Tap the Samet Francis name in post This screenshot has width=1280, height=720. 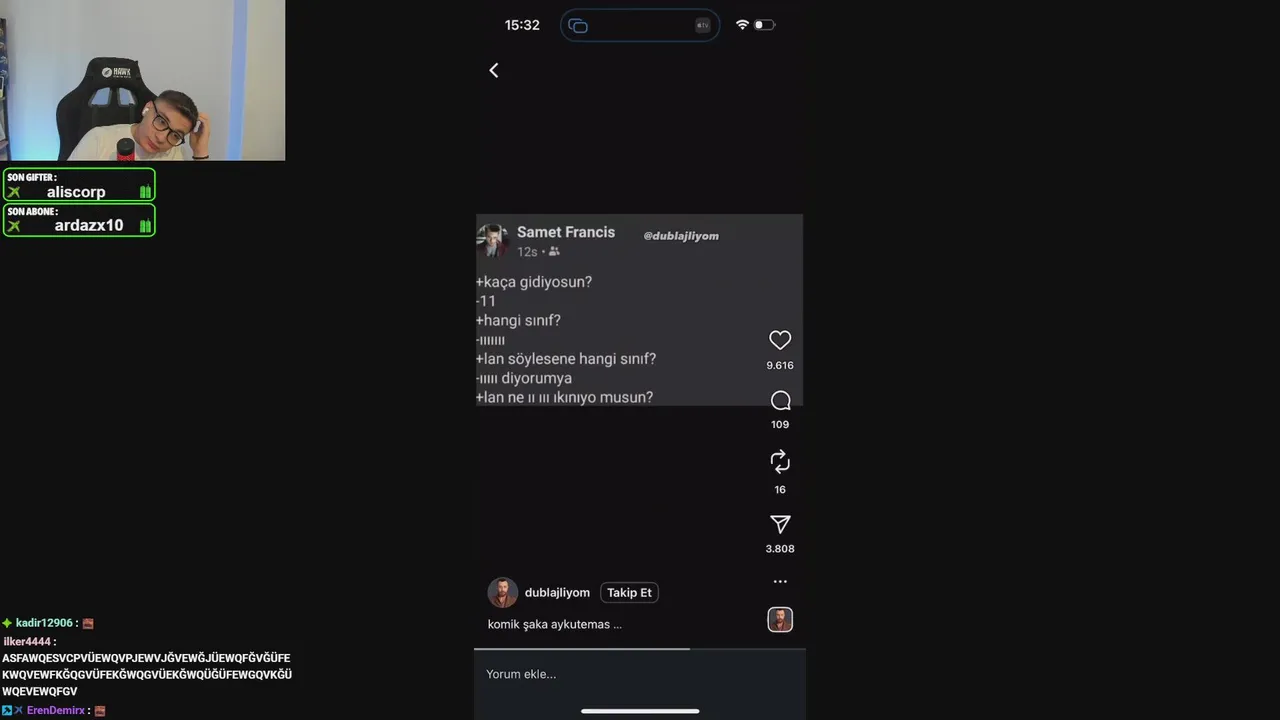(566, 232)
